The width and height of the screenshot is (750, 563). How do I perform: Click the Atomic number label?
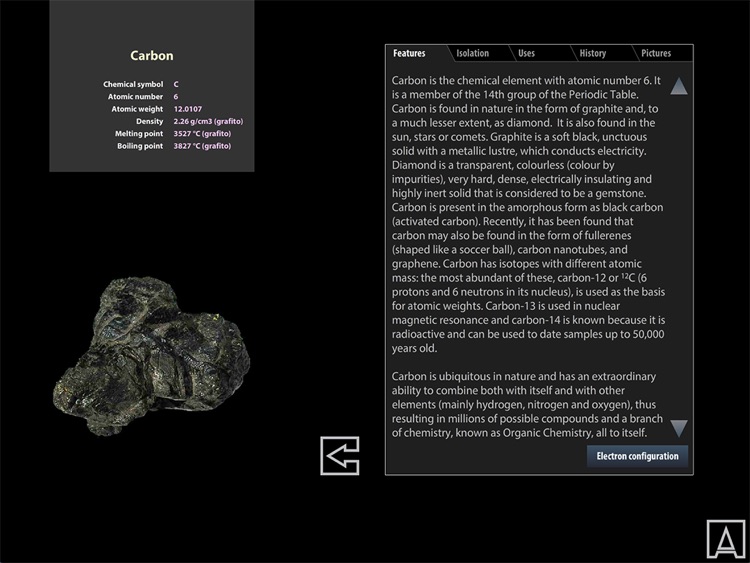tap(135, 97)
